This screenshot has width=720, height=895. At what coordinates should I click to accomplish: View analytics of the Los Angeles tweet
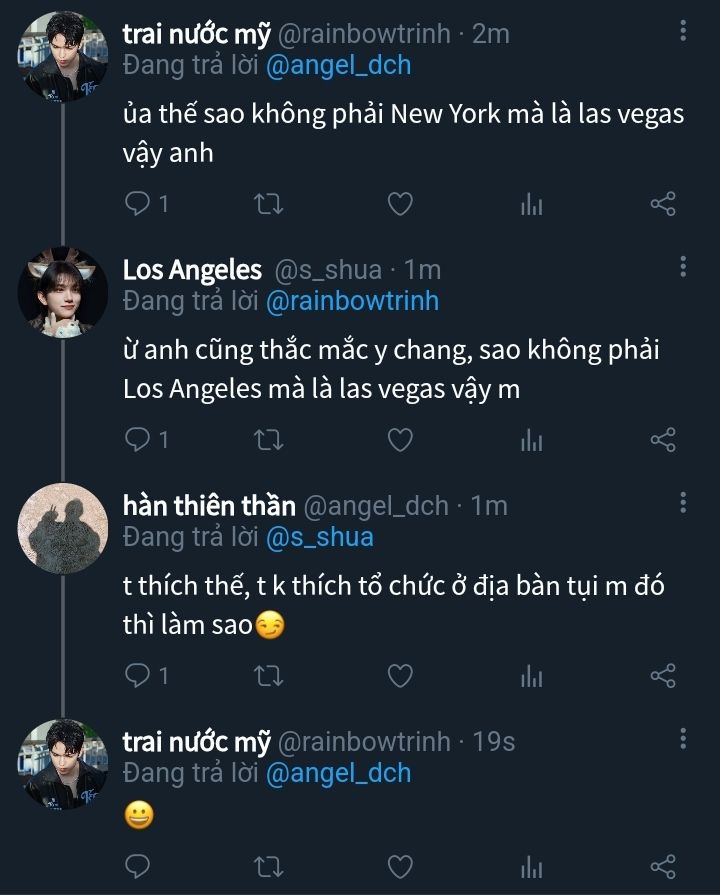[531, 440]
